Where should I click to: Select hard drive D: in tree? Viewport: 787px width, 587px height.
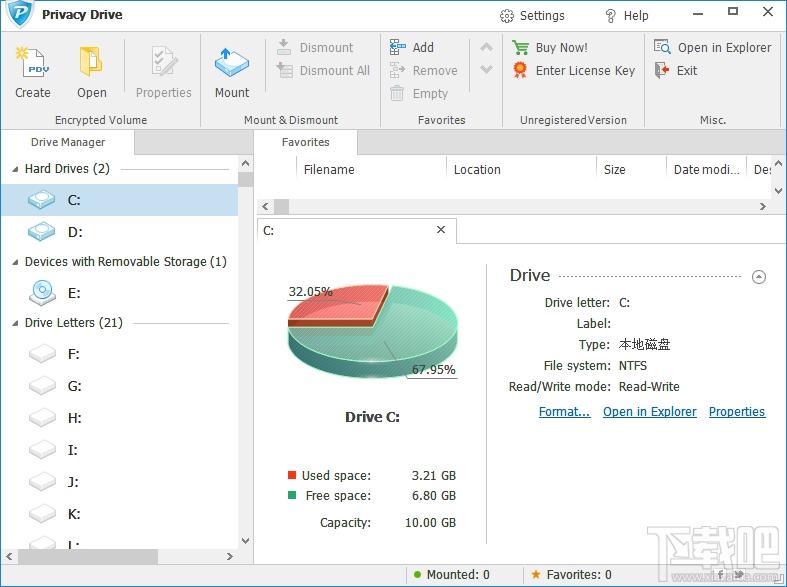pos(119,232)
